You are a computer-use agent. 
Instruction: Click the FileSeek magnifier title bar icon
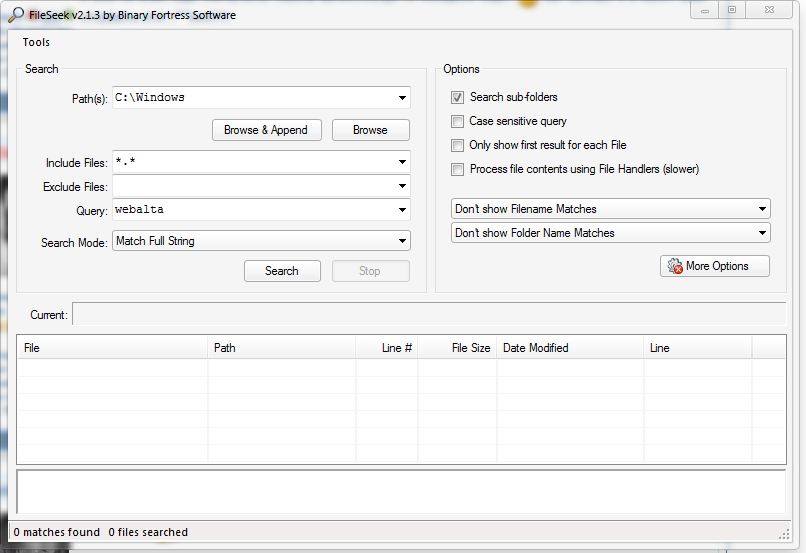(x=16, y=14)
